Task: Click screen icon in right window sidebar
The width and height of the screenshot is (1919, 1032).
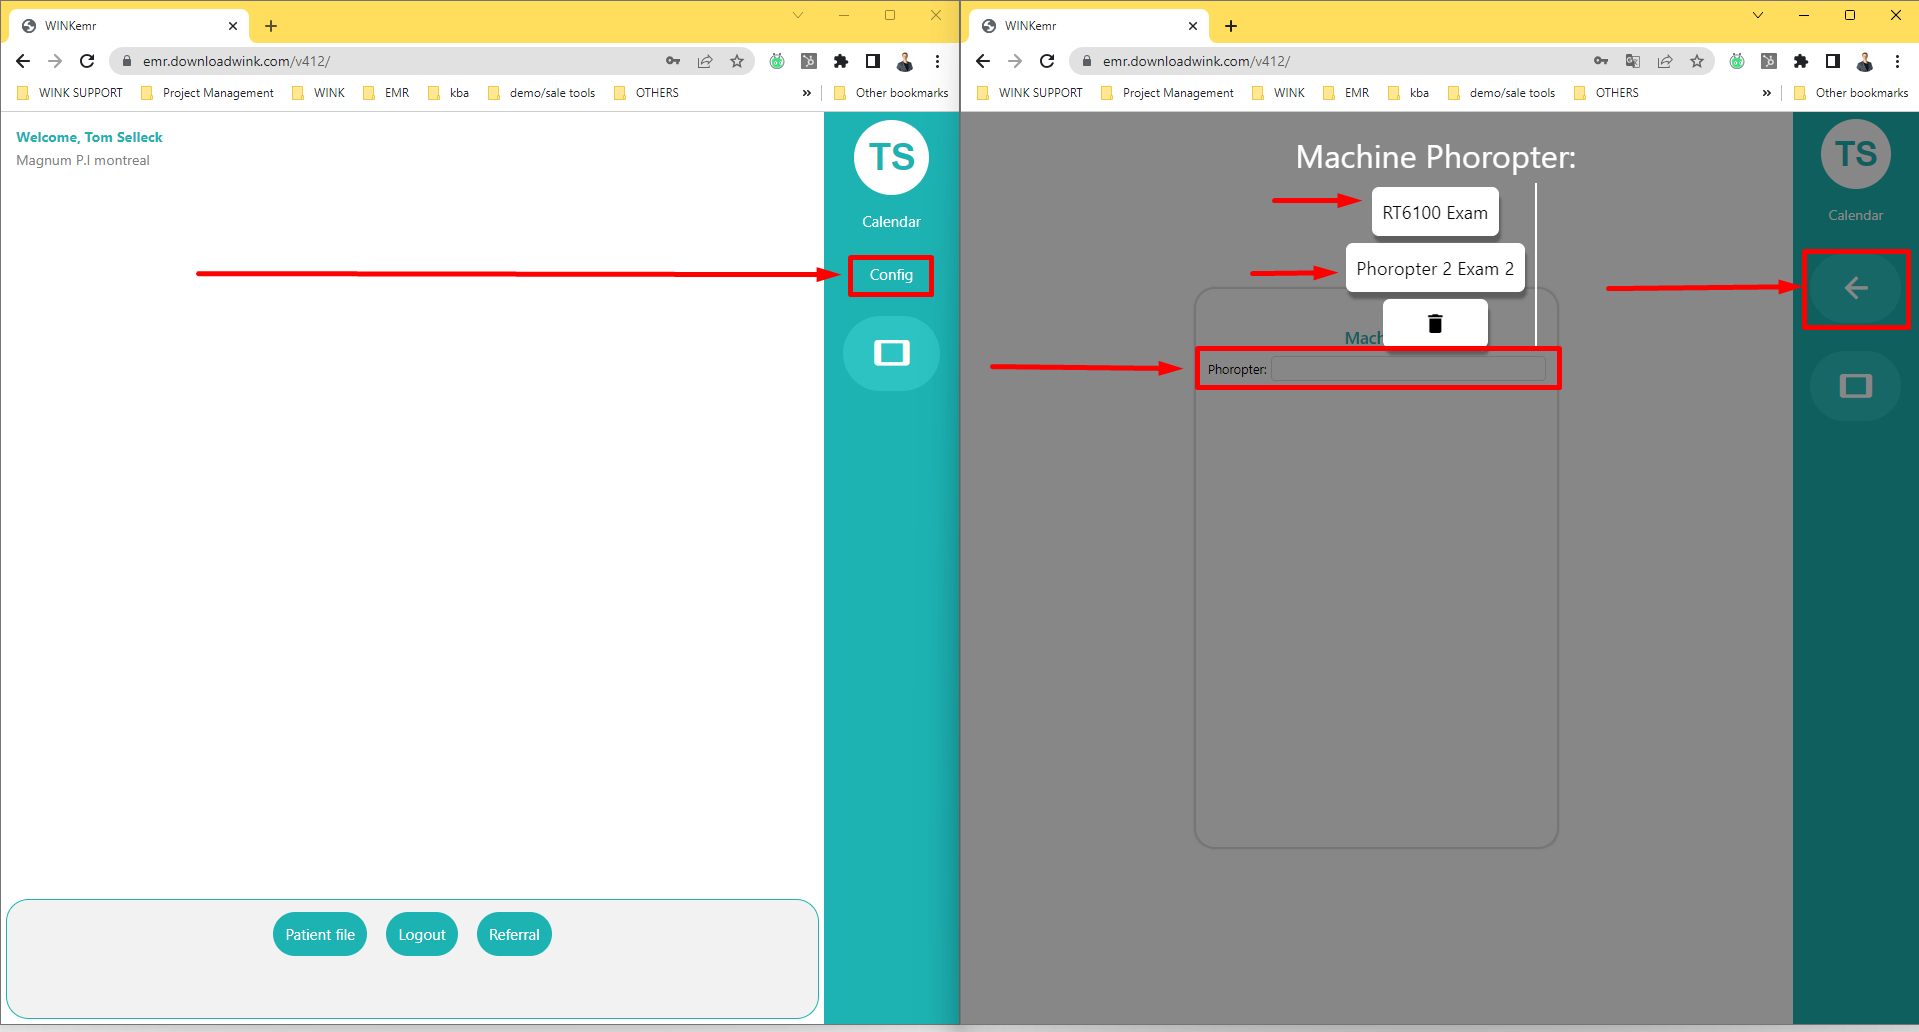Action: pos(1856,386)
